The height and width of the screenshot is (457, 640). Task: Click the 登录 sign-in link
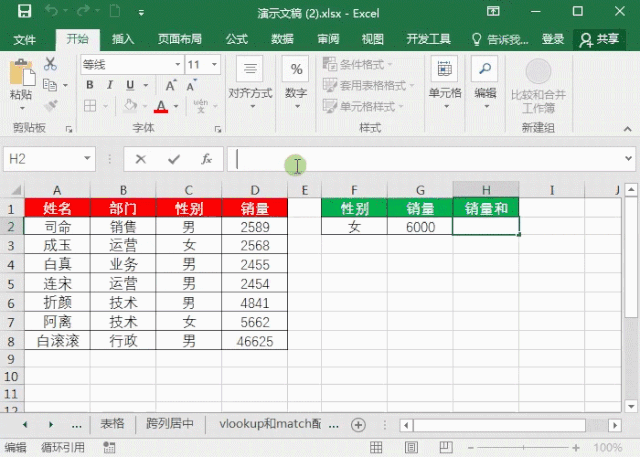tap(553, 39)
